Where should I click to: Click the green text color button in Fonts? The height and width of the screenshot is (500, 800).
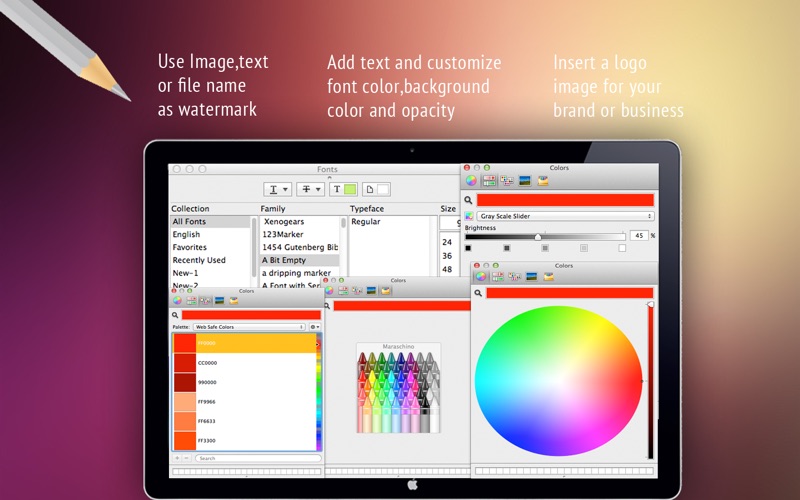[x=343, y=189]
